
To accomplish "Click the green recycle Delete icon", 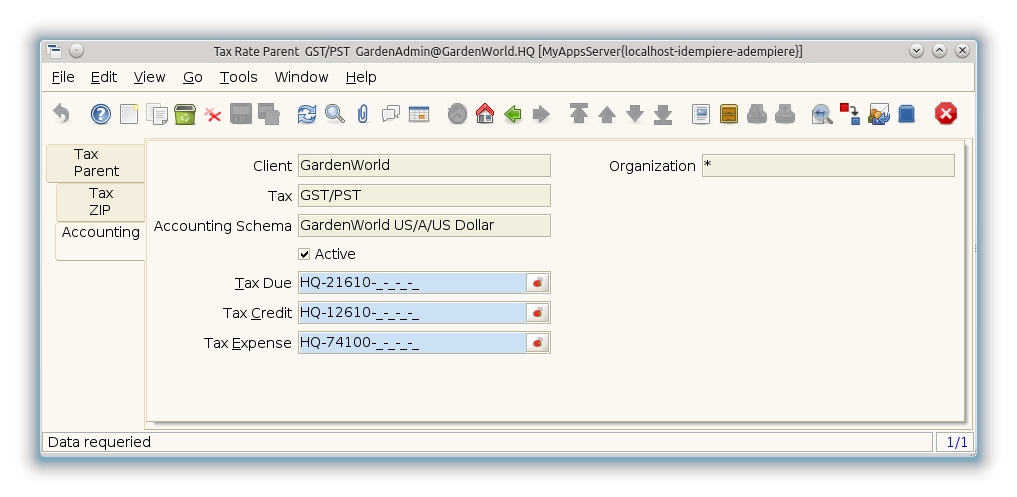I will [x=185, y=114].
